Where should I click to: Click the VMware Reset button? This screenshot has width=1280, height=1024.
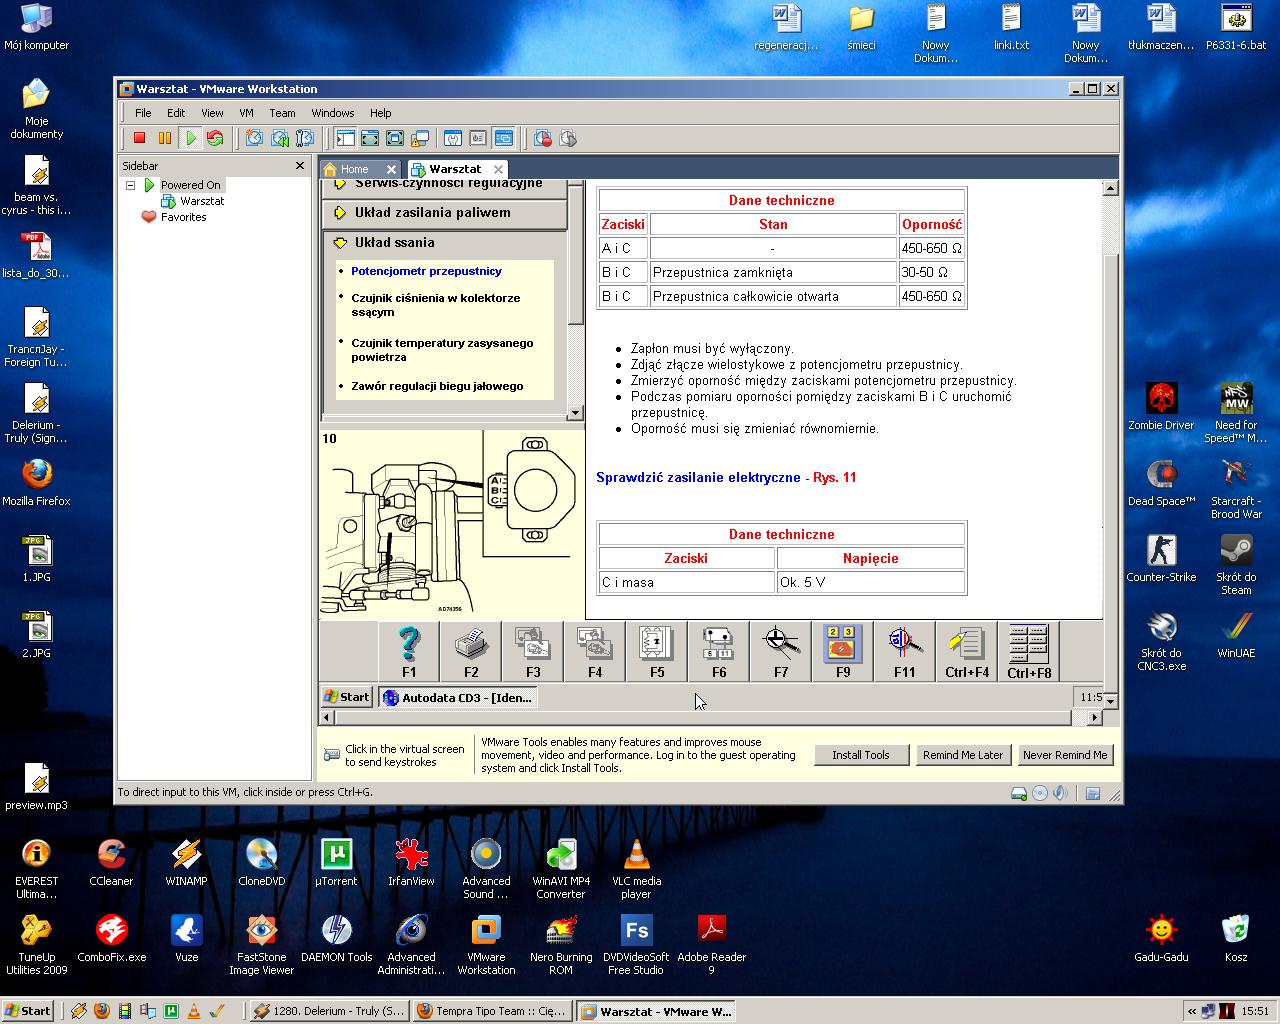click(215, 138)
